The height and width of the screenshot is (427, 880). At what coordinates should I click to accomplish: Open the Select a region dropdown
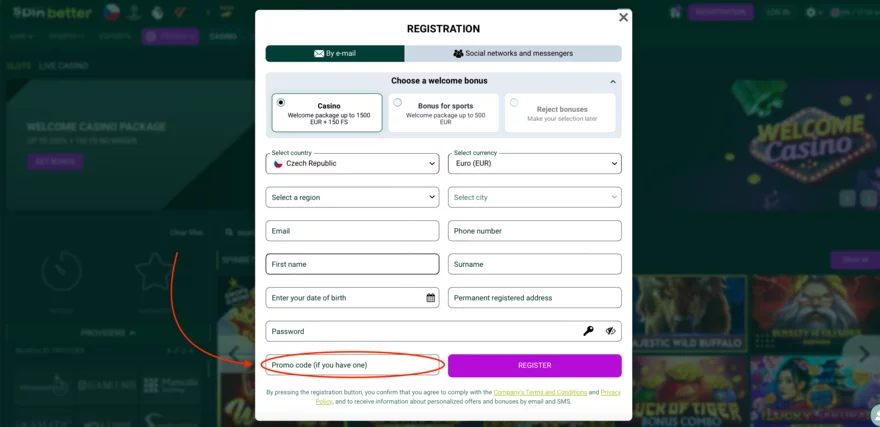[x=352, y=197]
